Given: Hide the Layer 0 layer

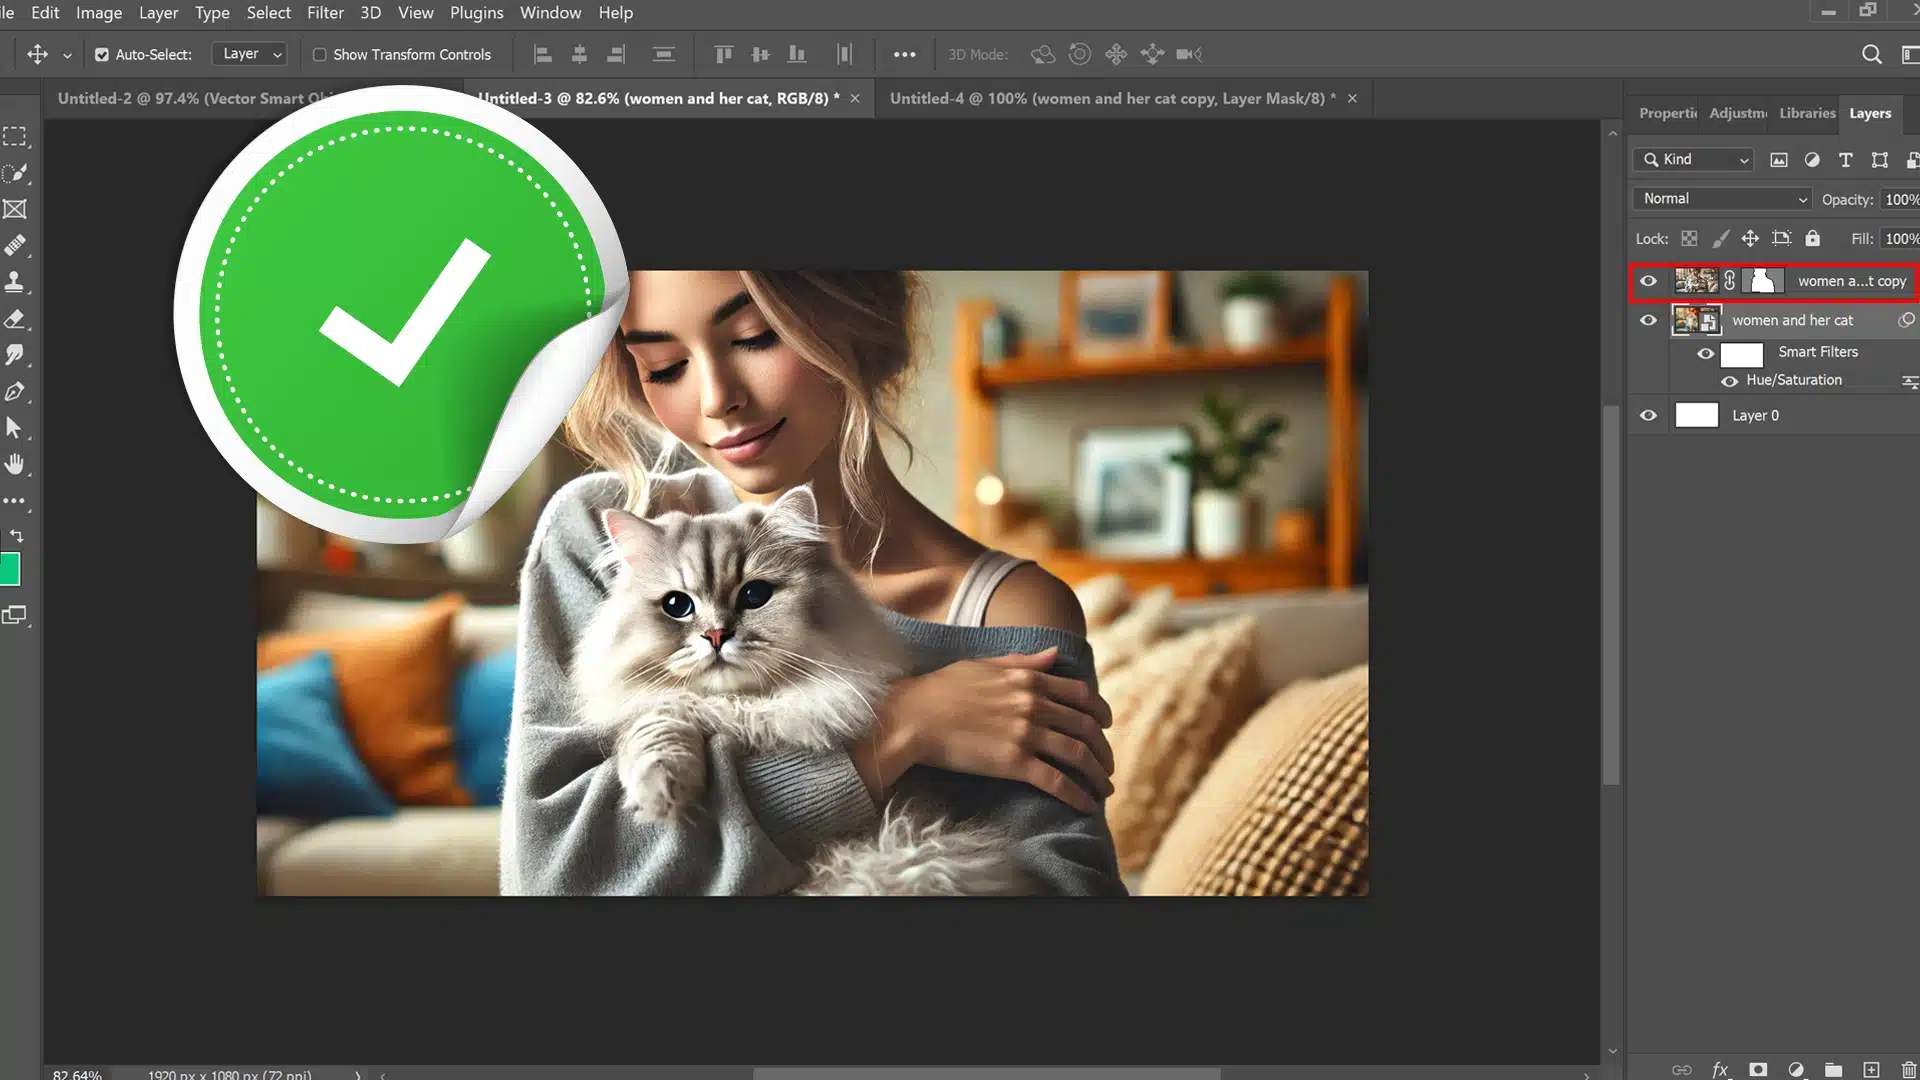Looking at the screenshot, I should tap(1648, 415).
